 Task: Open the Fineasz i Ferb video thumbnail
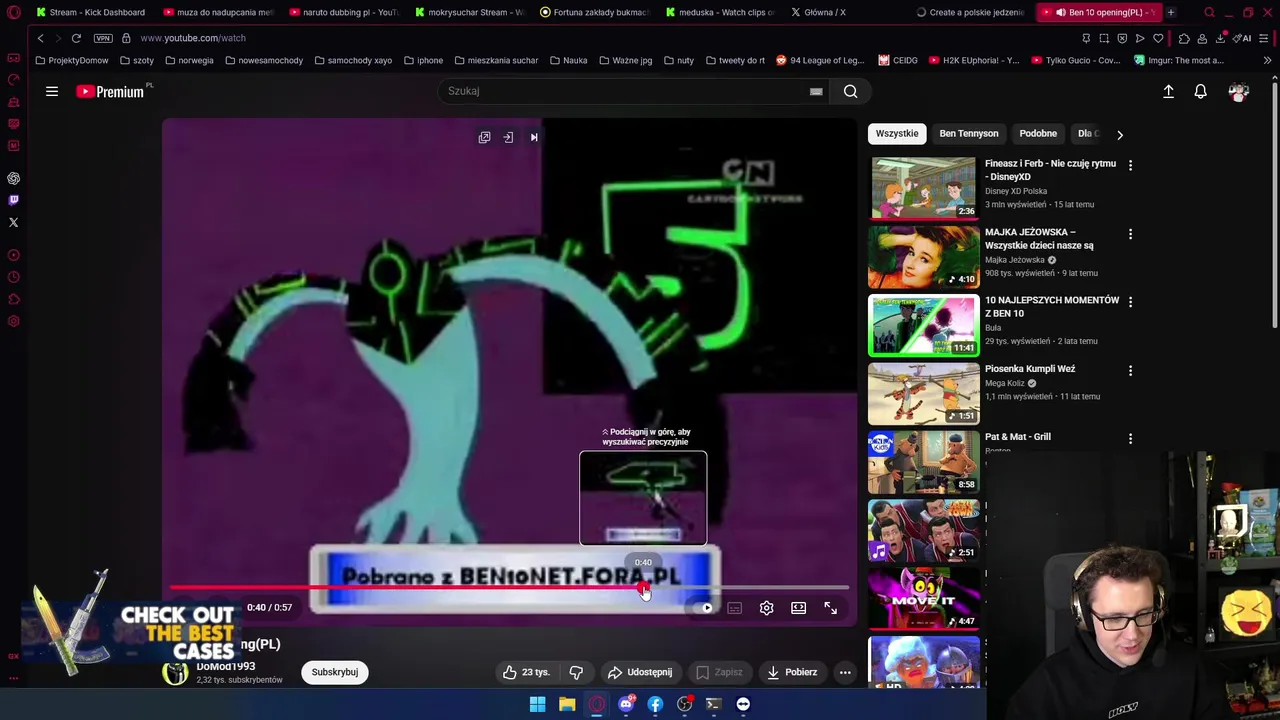(924, 188)
